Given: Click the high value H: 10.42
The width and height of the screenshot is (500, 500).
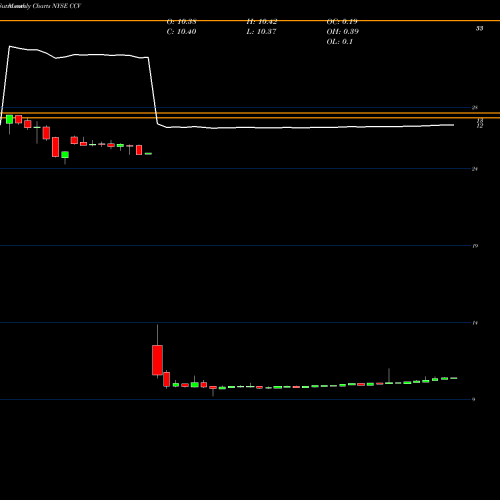Looking at the screenshot, I should coord(262,22).
